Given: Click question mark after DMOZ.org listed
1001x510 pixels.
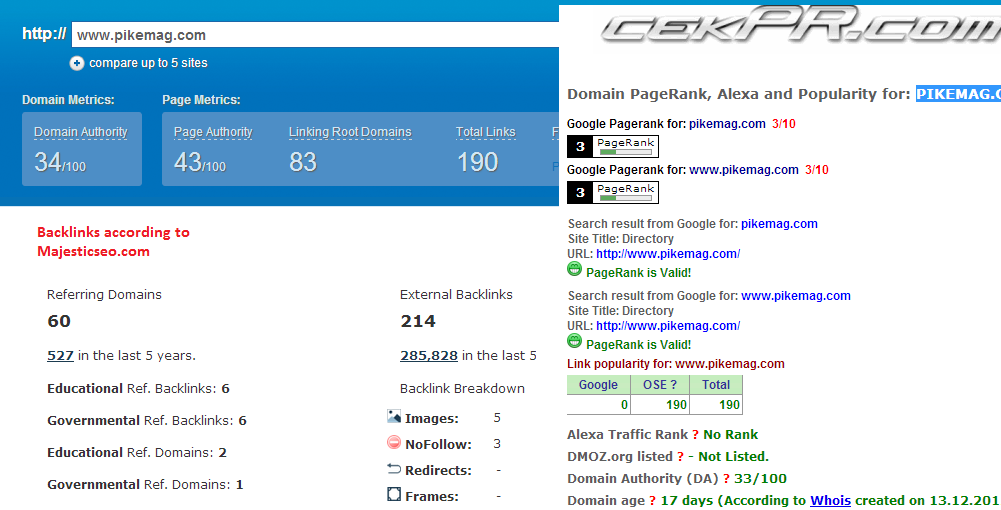Looking at the screenshot, I should 681,457.
